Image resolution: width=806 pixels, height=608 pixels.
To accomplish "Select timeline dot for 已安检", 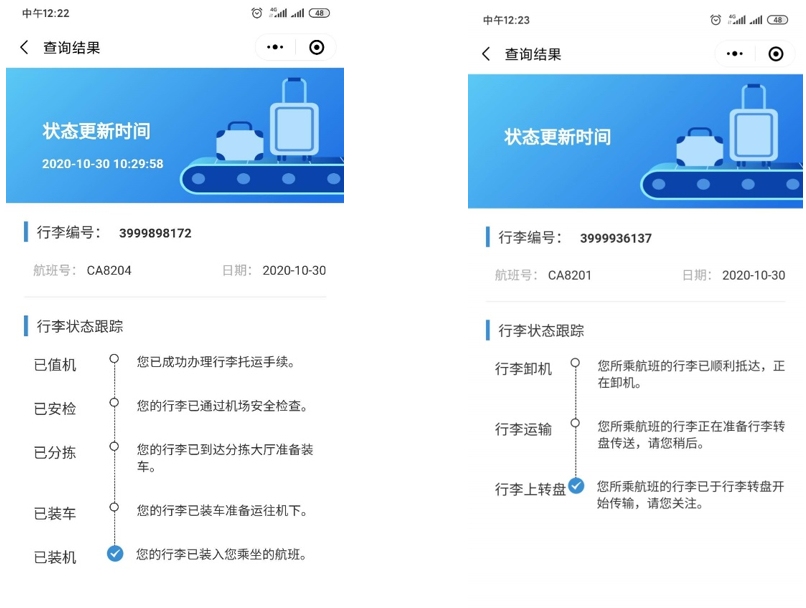I will click(x=114, y=402).
